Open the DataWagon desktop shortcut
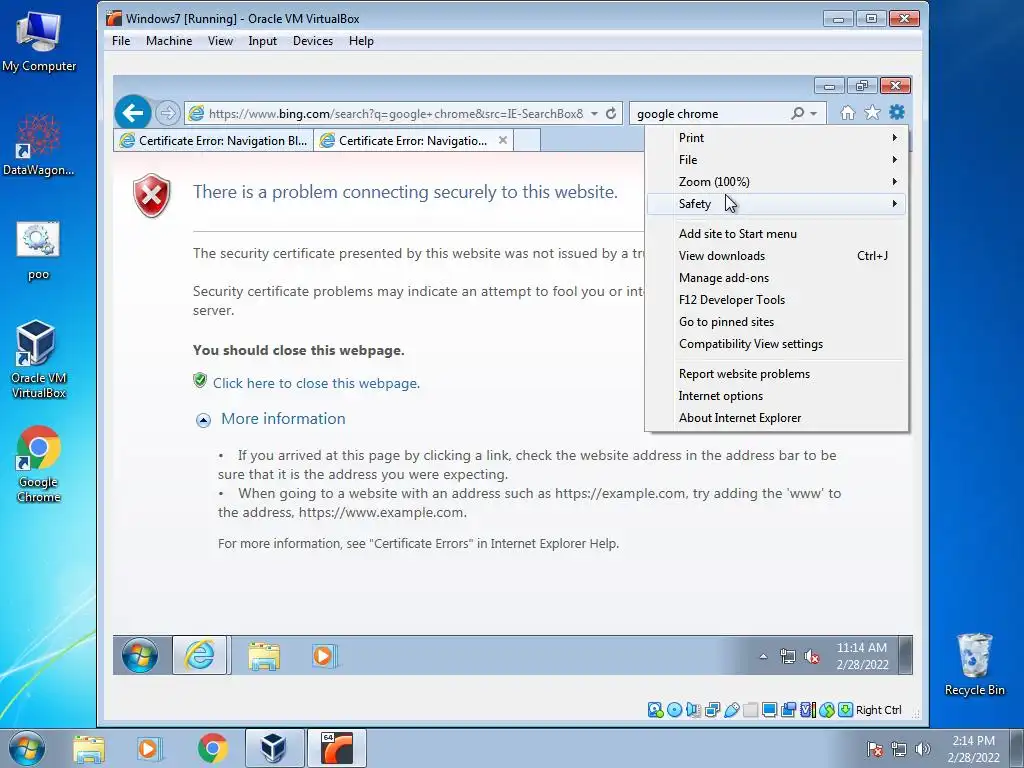 click(x=38, y=145)
